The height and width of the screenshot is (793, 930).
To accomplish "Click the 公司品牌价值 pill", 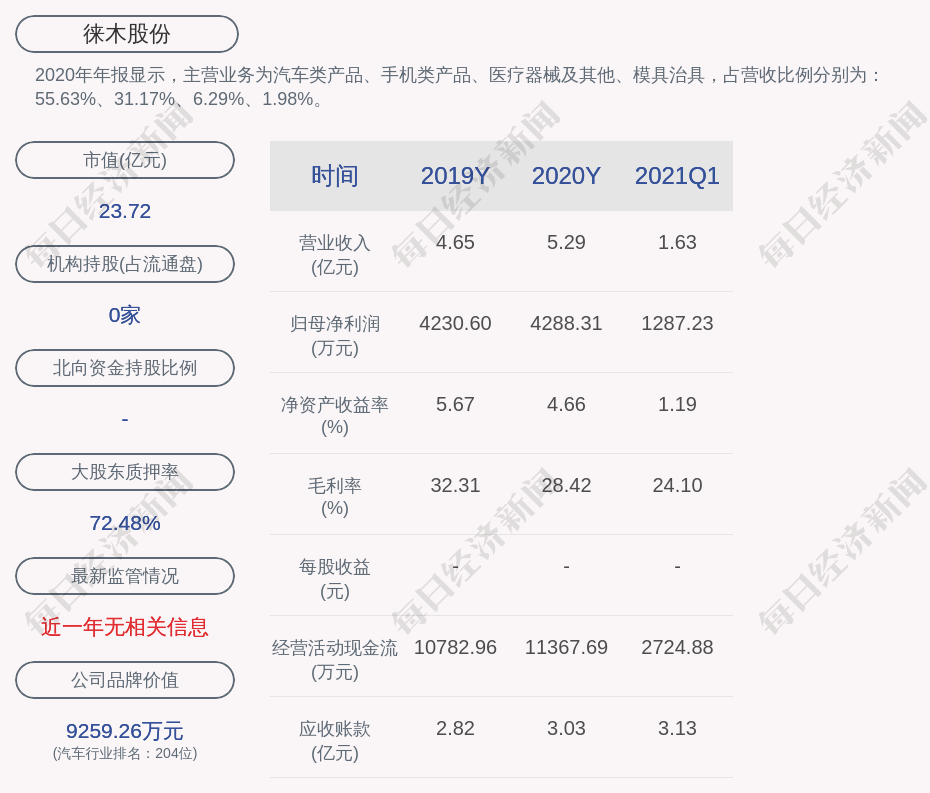I will click(x=125, y=680).
